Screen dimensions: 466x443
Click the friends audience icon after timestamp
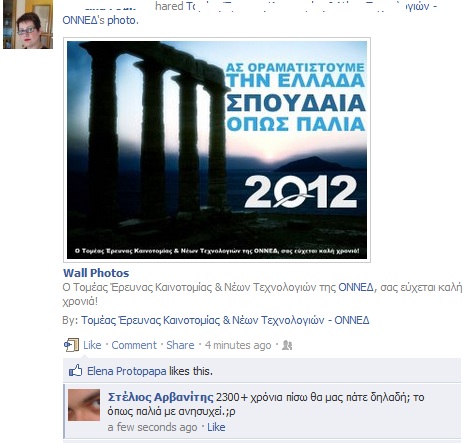(x=287, y=345)
